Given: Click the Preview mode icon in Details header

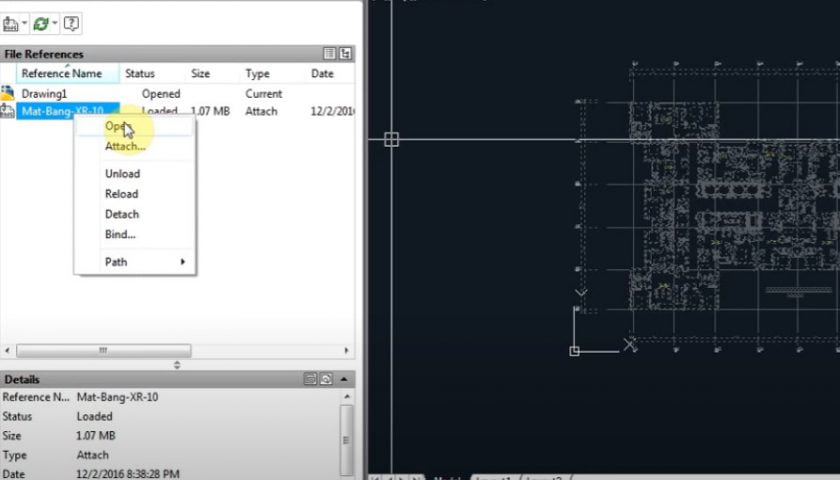Looking at the screenshot, I should 326,380.
